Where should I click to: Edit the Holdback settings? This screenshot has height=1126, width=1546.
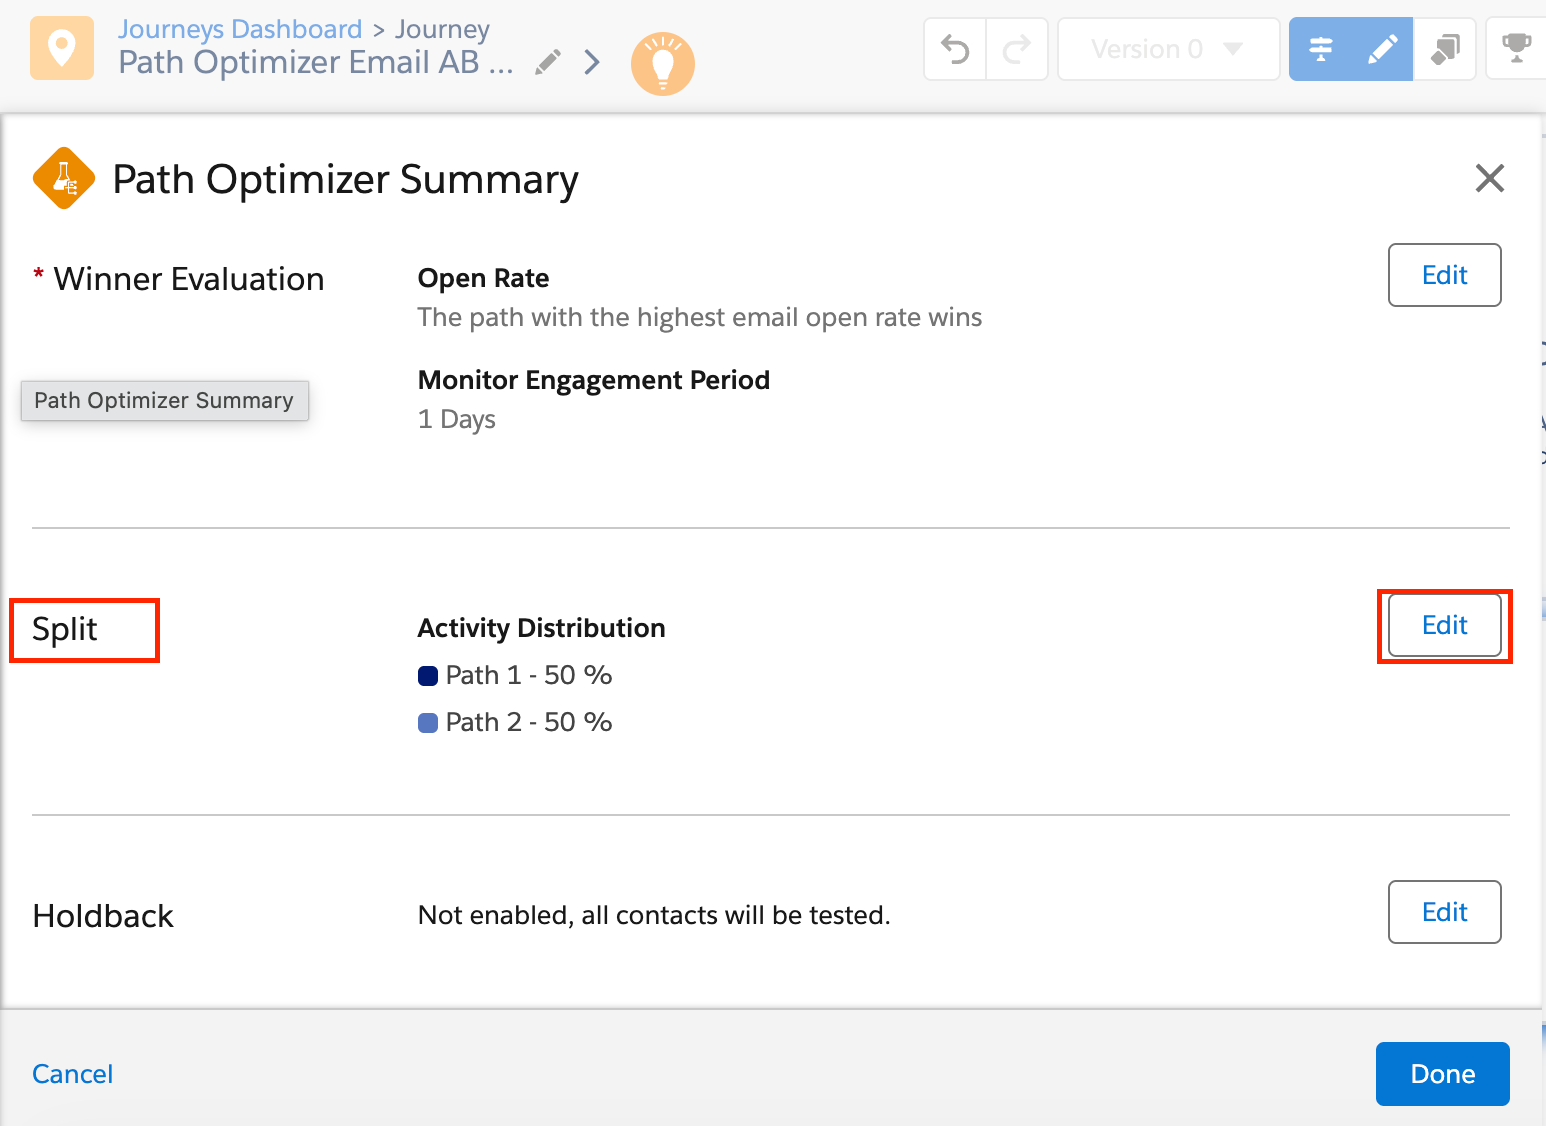click(x=1444, y=912)
